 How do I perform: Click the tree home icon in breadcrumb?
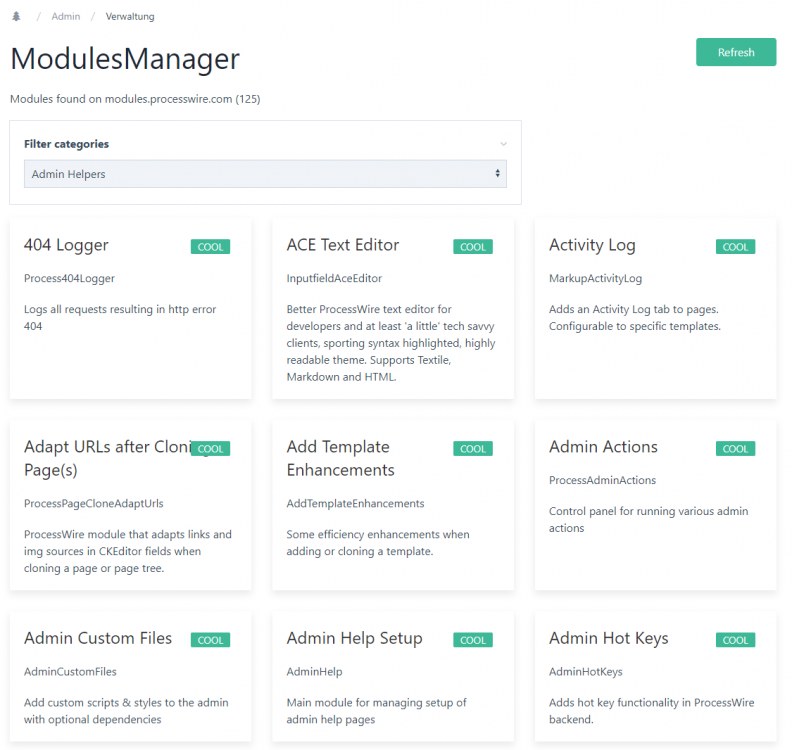click(x=16, y=17)
